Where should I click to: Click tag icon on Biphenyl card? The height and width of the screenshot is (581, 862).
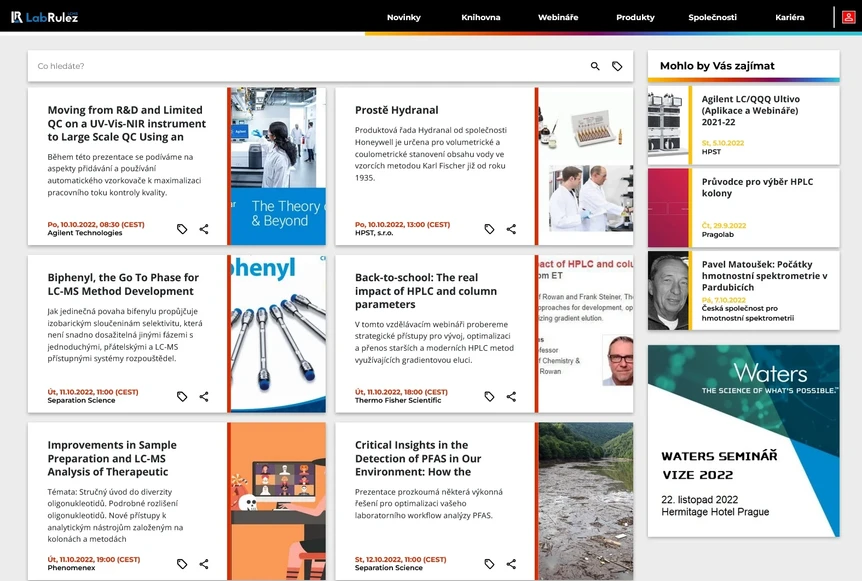coord(182,396)
